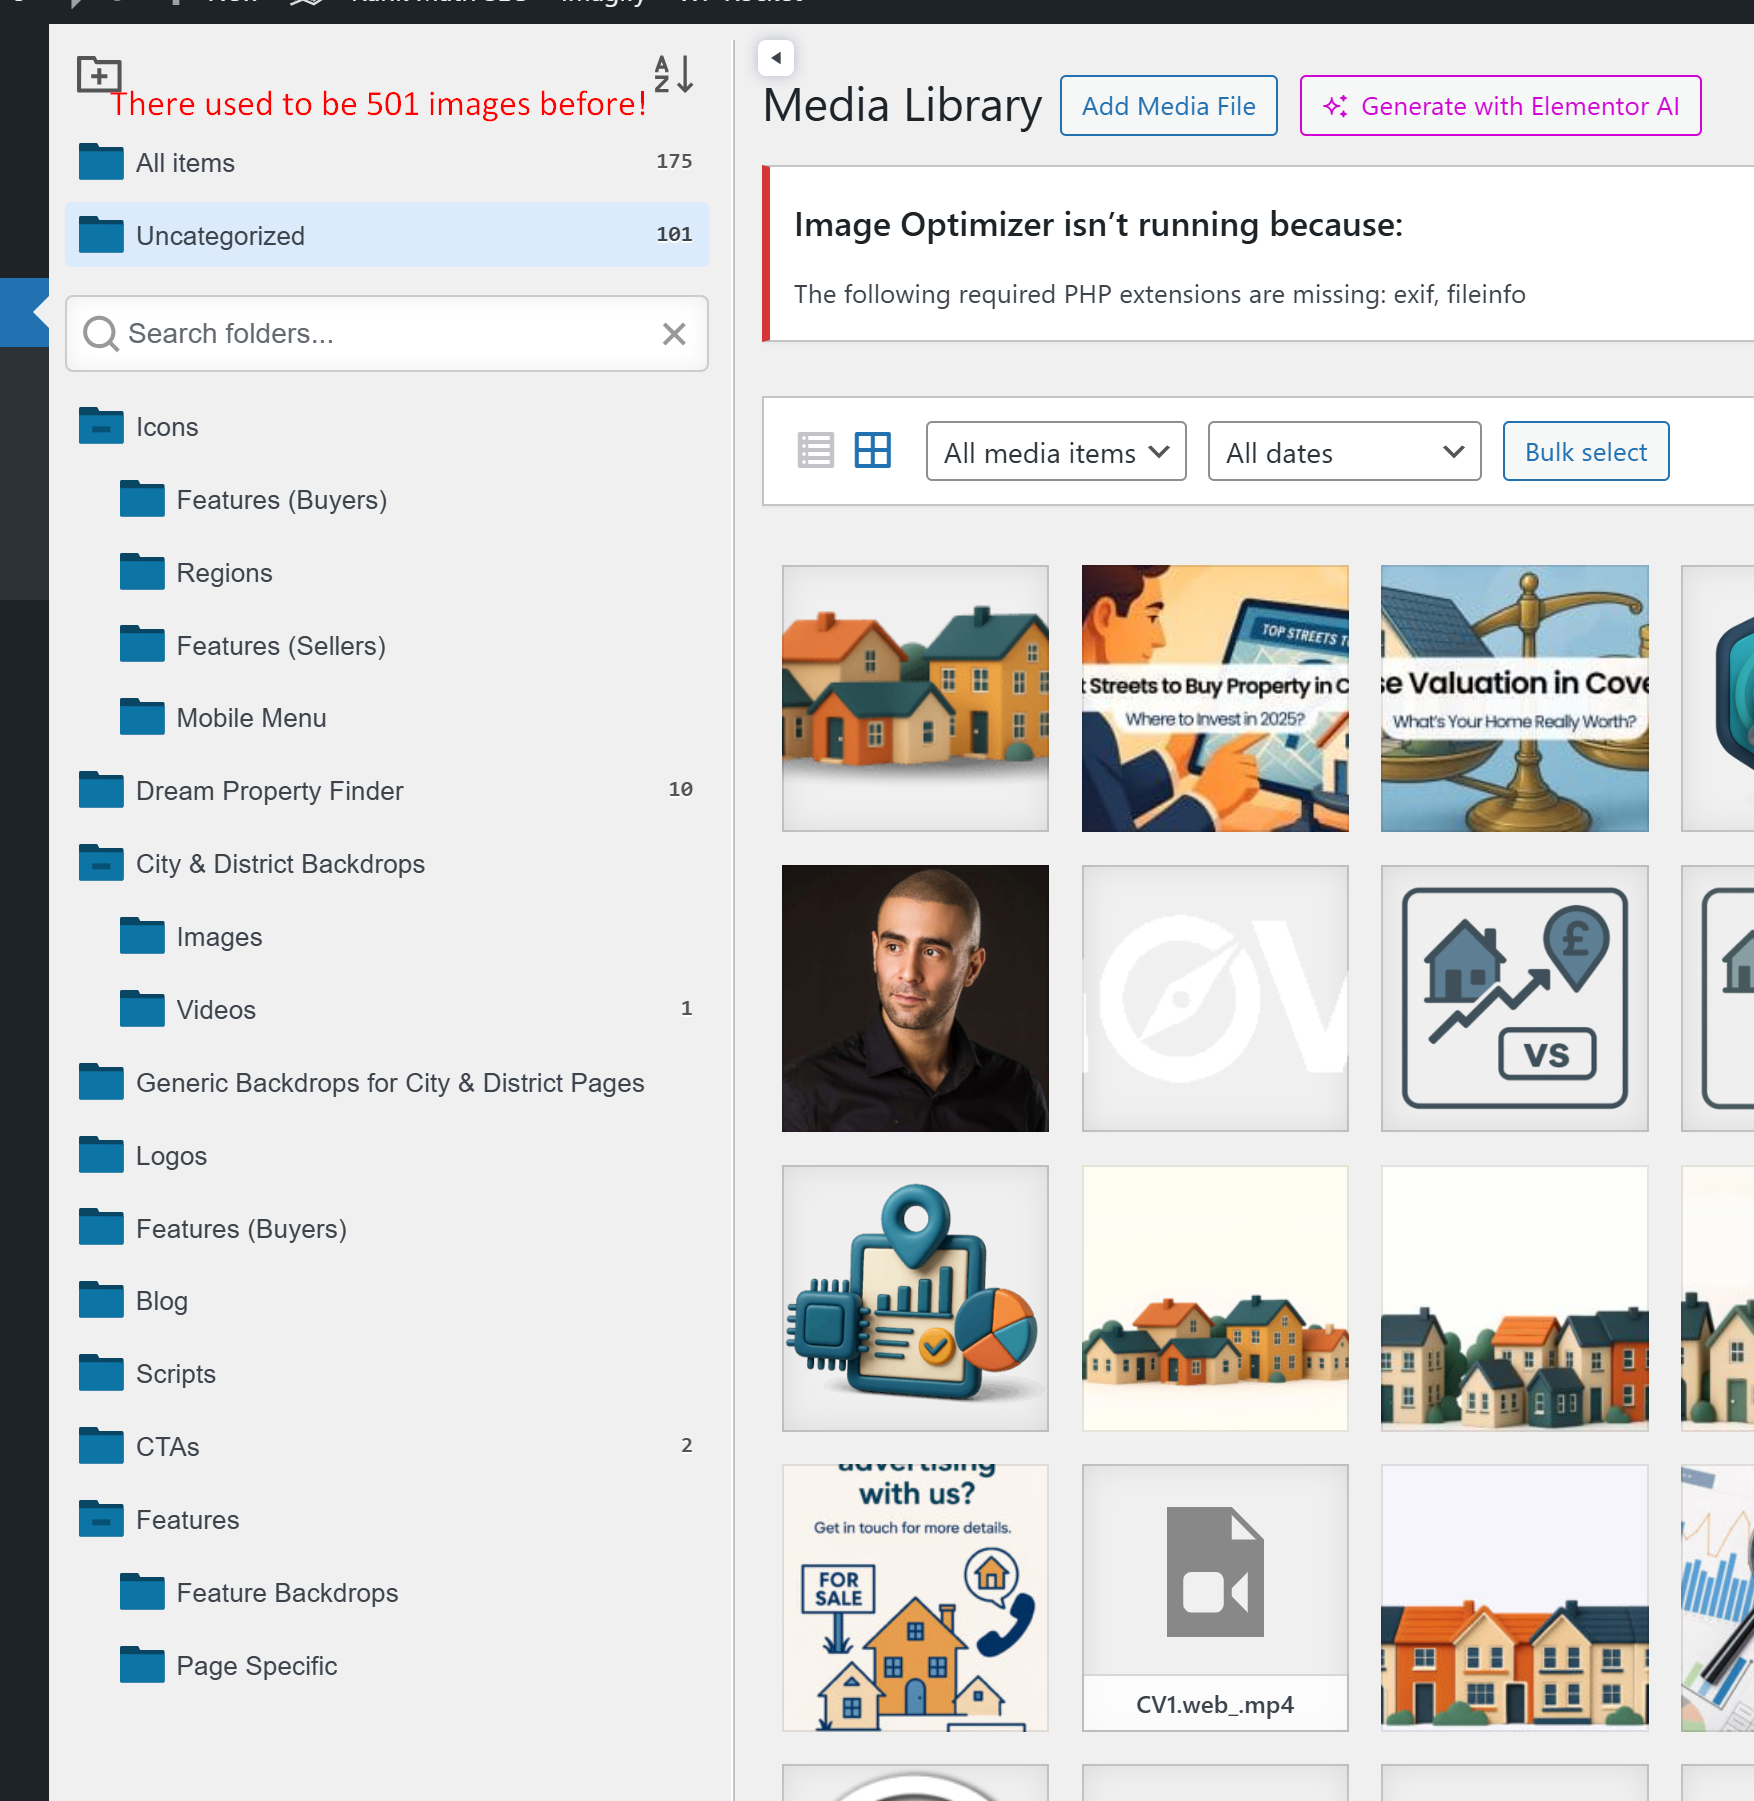Collapse the Features parent folder
The width and height of the screenshot is (1754, 1801).
click(x=101, y=1520)
